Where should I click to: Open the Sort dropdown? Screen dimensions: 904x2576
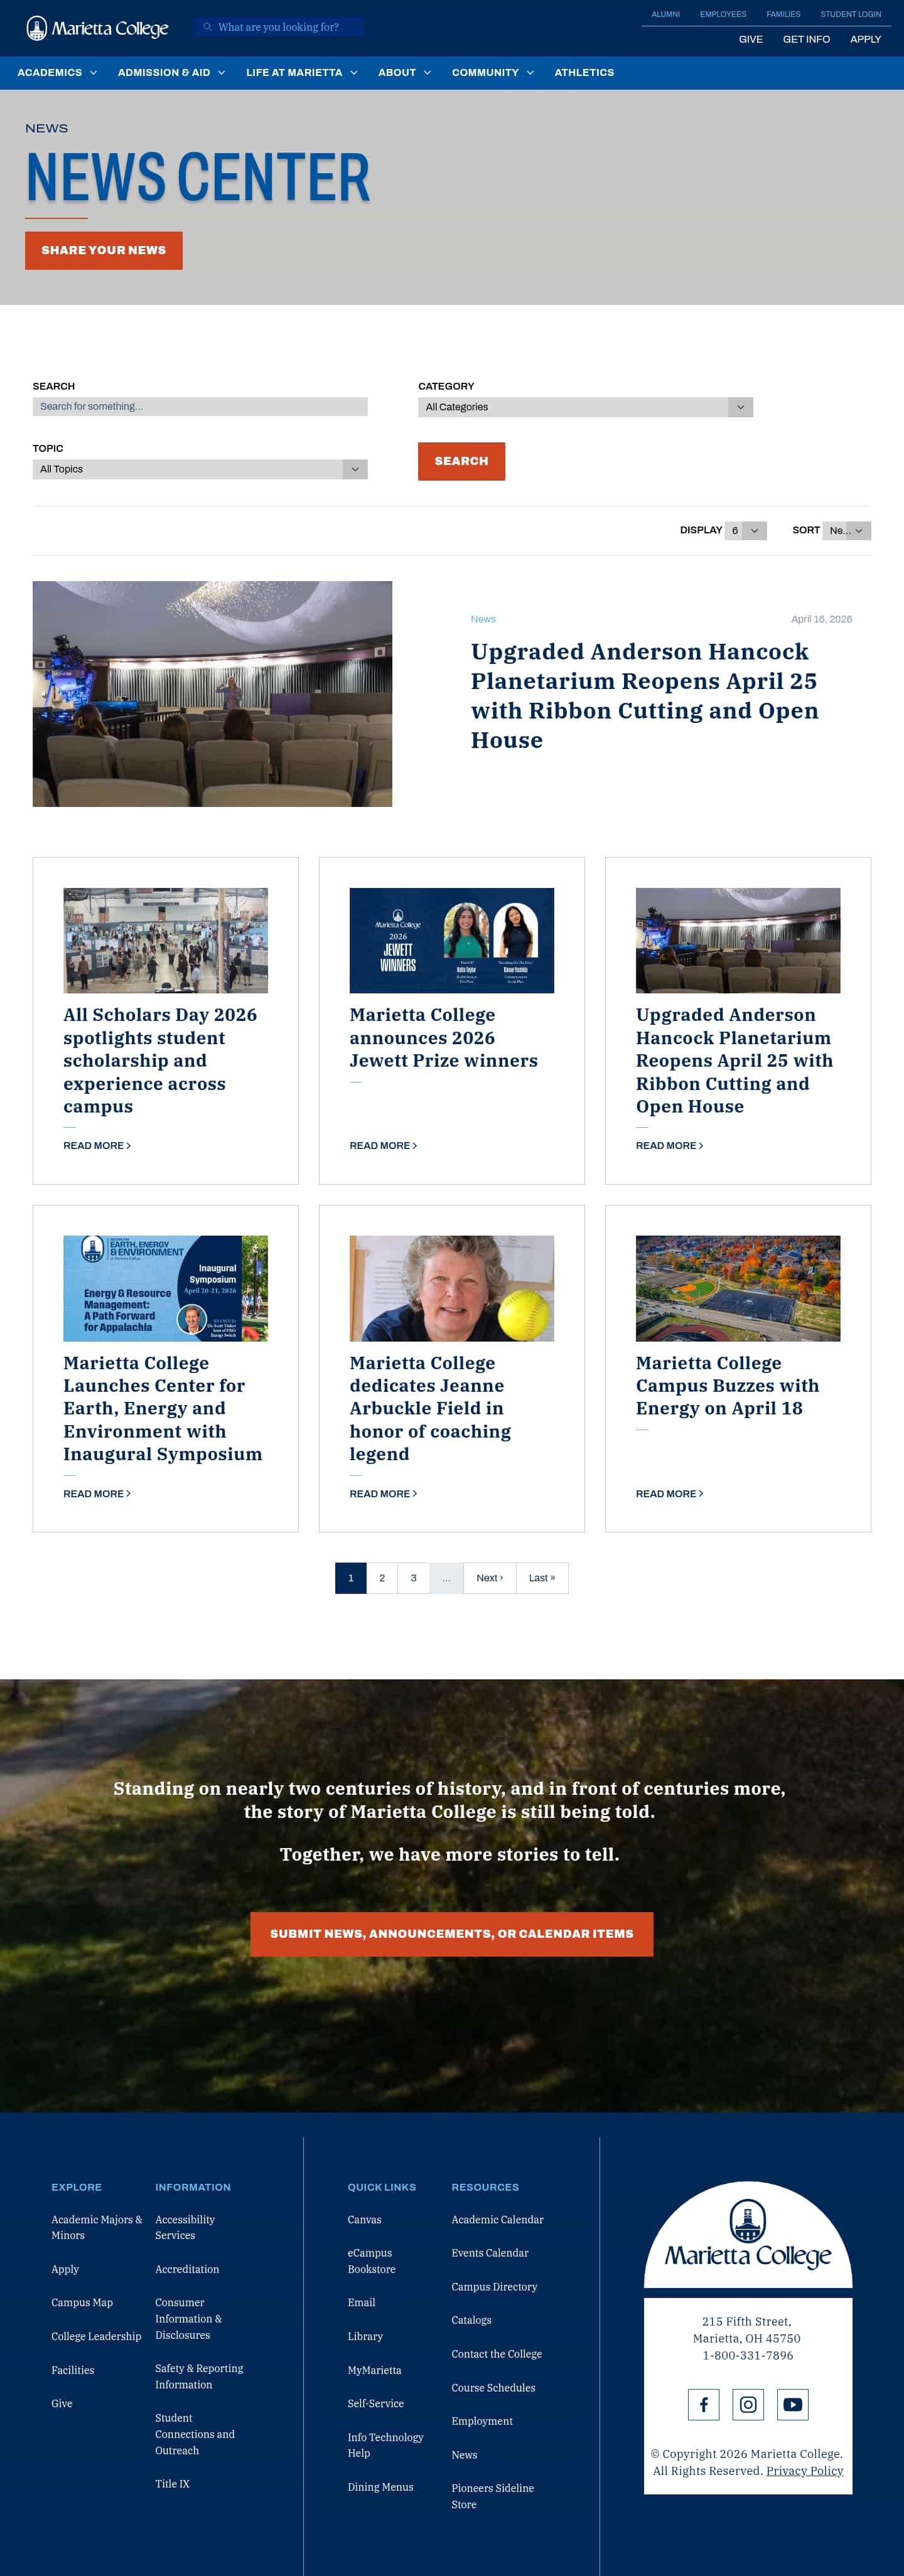[847, 531]
